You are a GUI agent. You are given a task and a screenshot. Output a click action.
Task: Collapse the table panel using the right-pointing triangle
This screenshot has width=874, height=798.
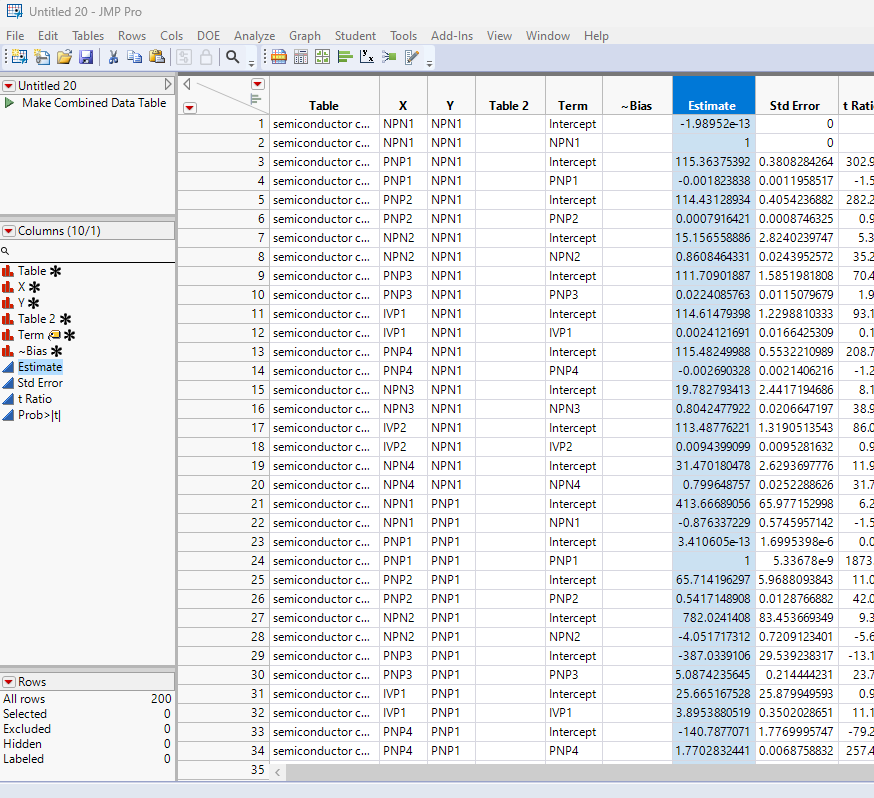[x=168, y=85]
